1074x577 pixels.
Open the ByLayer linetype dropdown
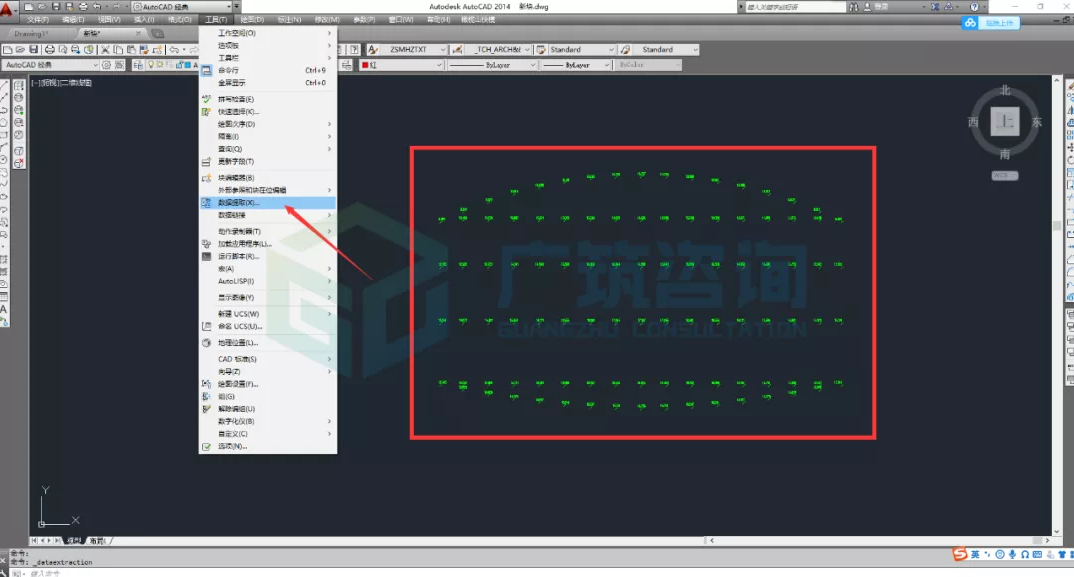tap(492, 65)
